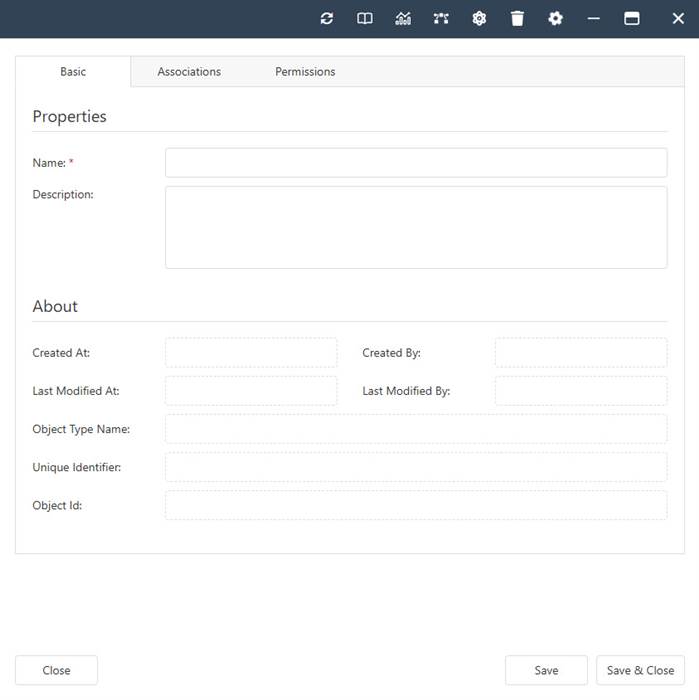Click the Created By field
This screenshot has width=699, height=700.
pyautogui.click(x=581, y=353)
